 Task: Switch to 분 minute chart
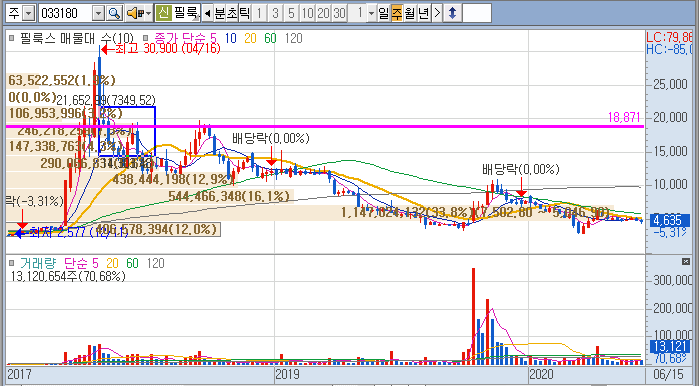point(220,13)
